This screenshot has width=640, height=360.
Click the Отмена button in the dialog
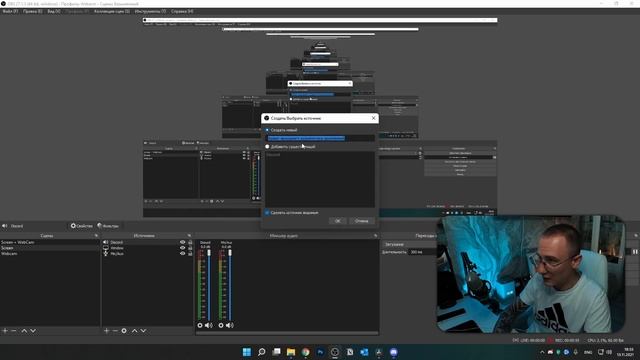362,221
